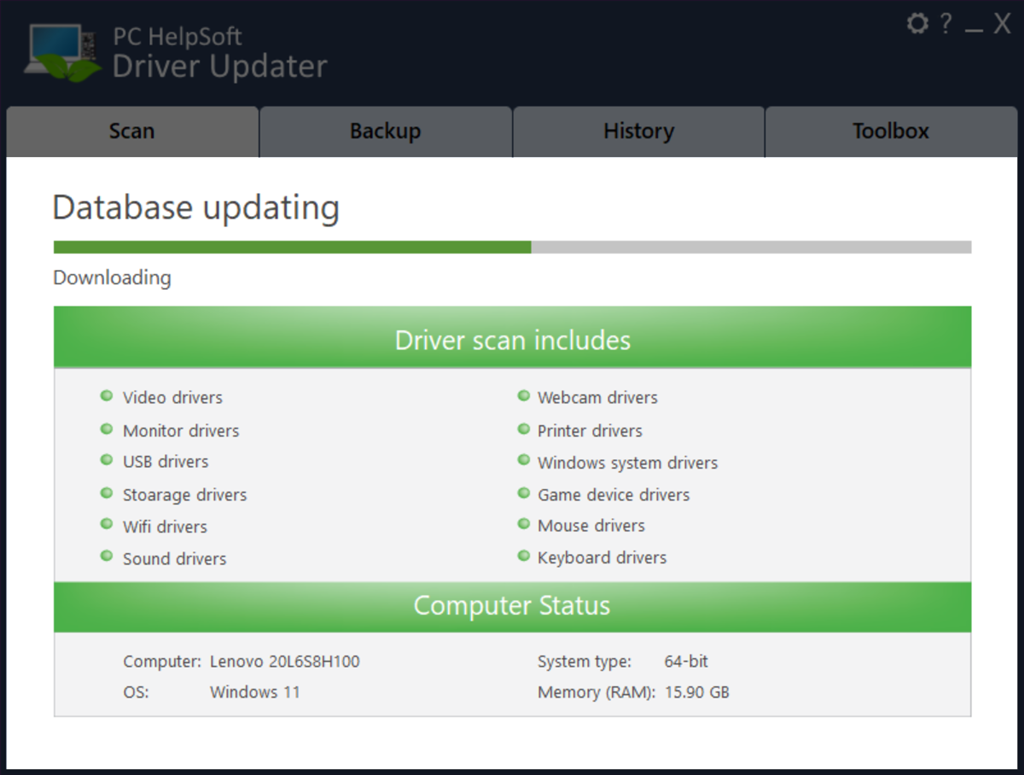Image resolution: width=1024 pixels, height=775 pixels.
Task: Click the green bullet beside Wifi drivers
Action: tap(106, 524)
